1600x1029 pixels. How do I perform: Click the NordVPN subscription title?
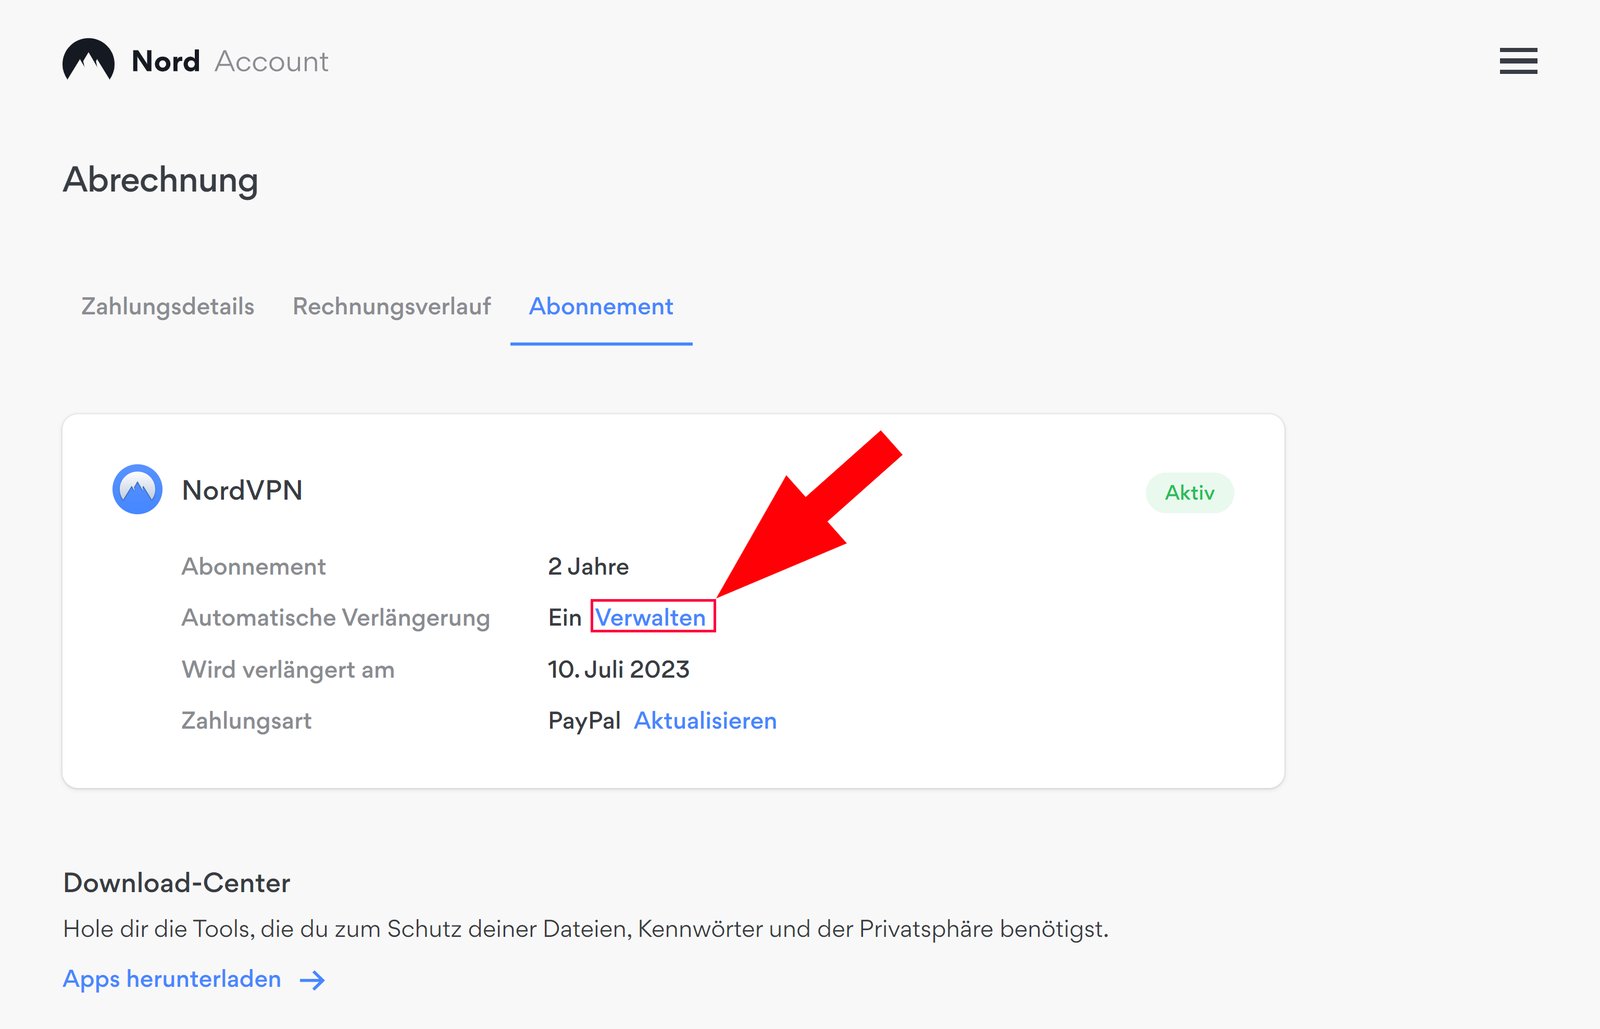(x=242, y=490)
